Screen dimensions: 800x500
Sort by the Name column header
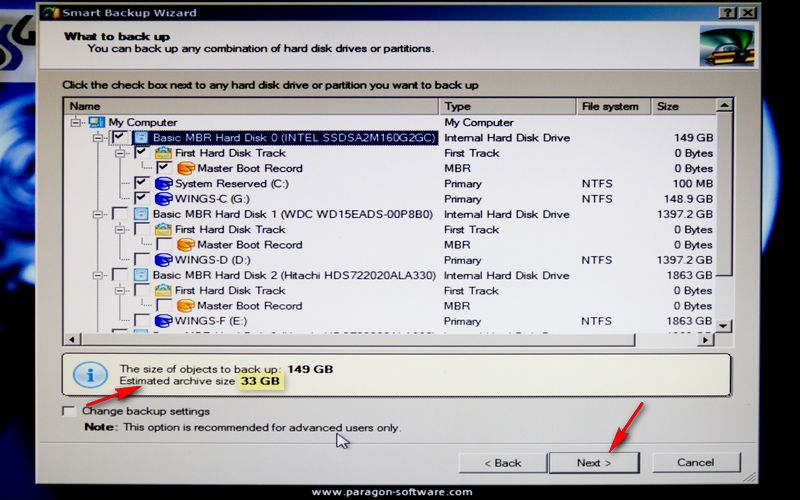251,106
